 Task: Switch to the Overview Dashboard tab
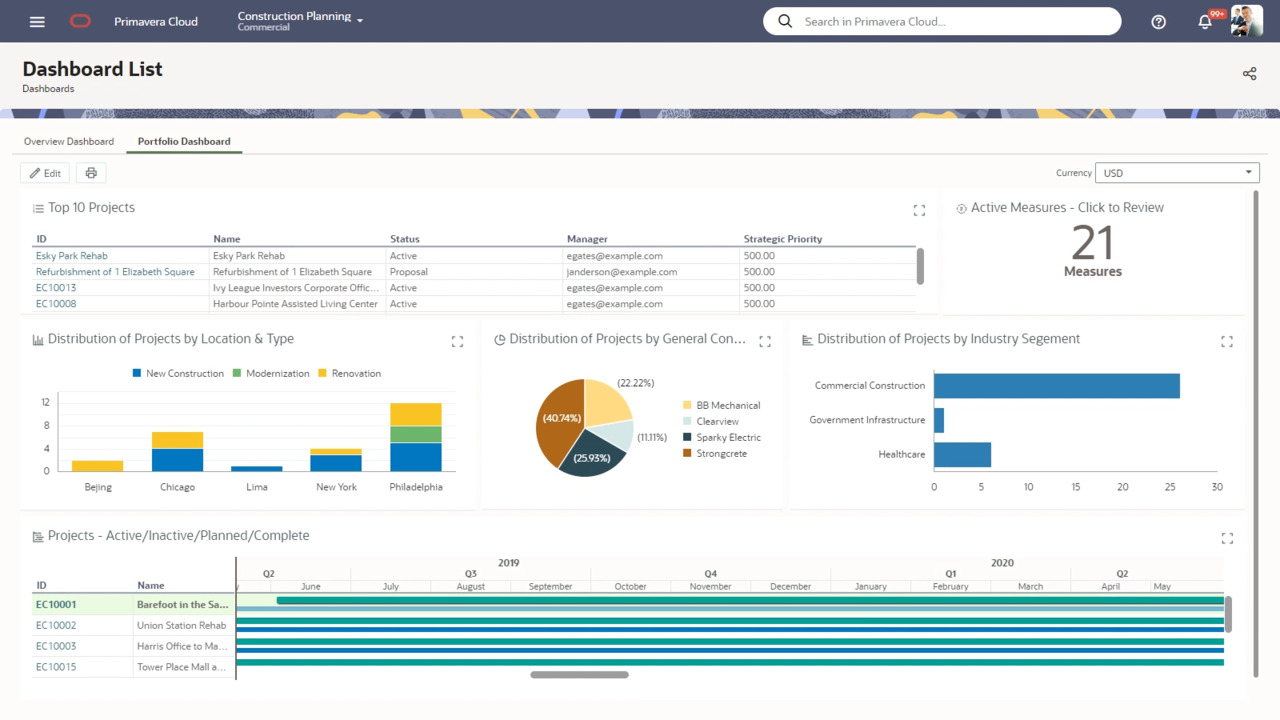click(x=69, y=142)
